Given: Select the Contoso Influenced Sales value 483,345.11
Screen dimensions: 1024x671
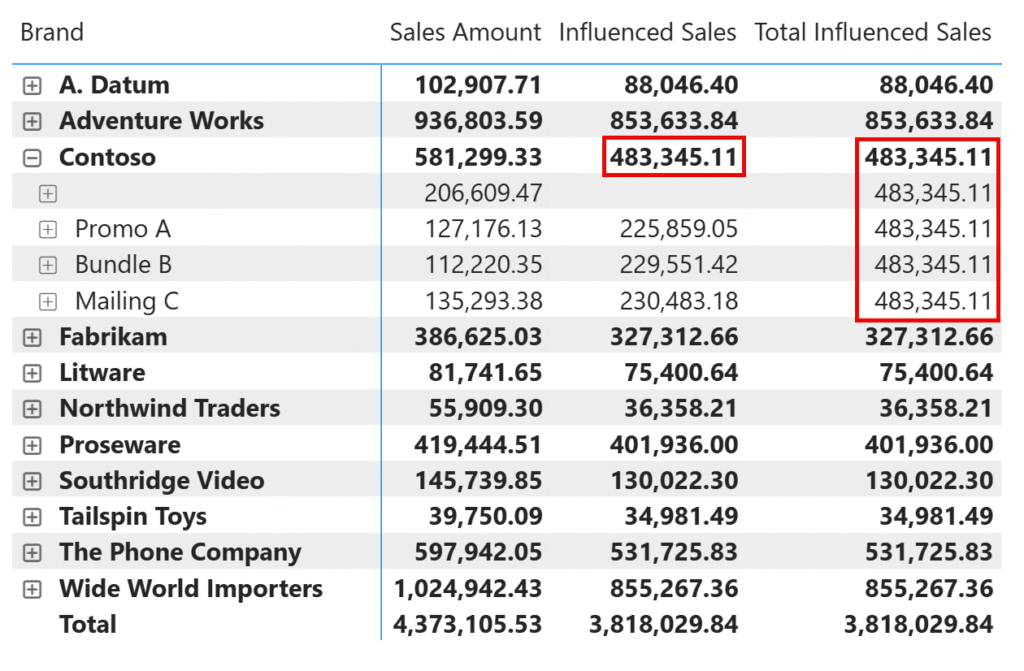Looking at the screenshot, I should pos(674,158).
